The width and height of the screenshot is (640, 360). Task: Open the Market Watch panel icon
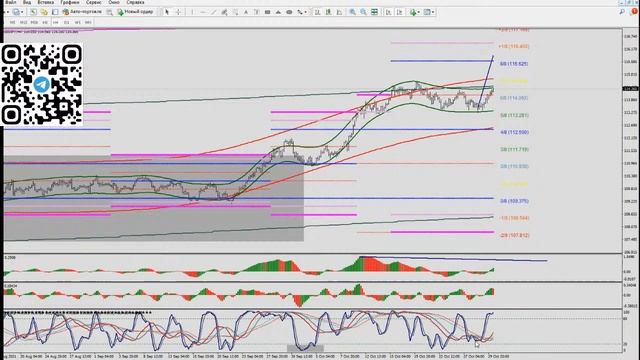33,12
